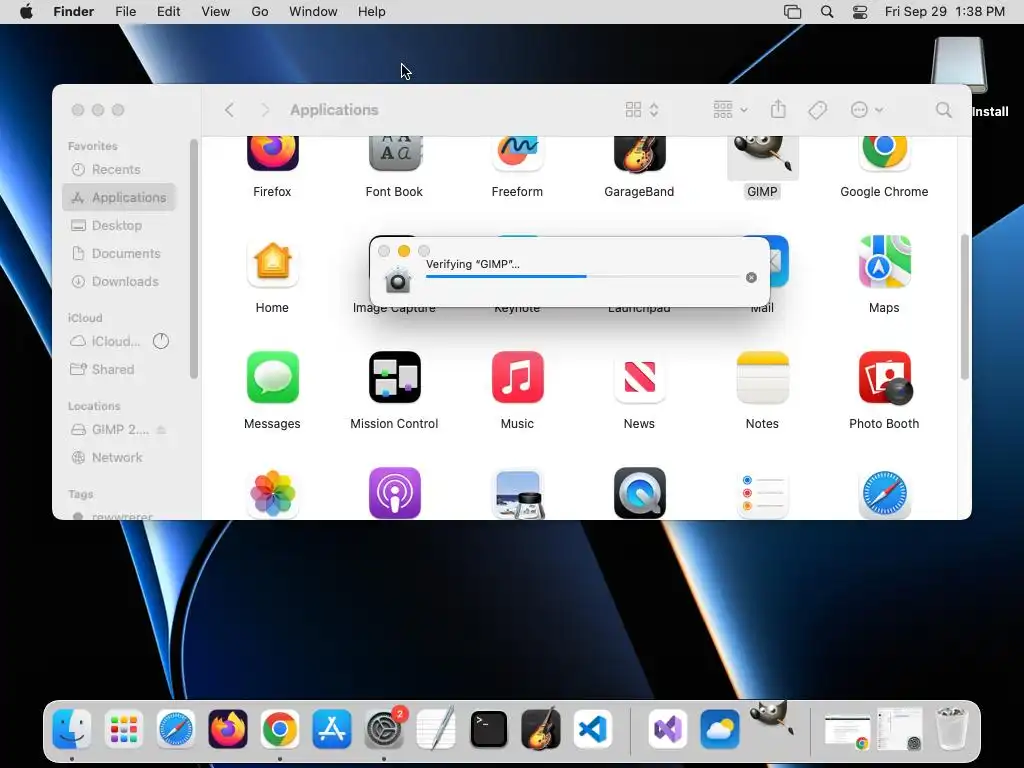Switch Finder view mode icon selector
This screenshot has height=768, width=1024.
point(642,110)
